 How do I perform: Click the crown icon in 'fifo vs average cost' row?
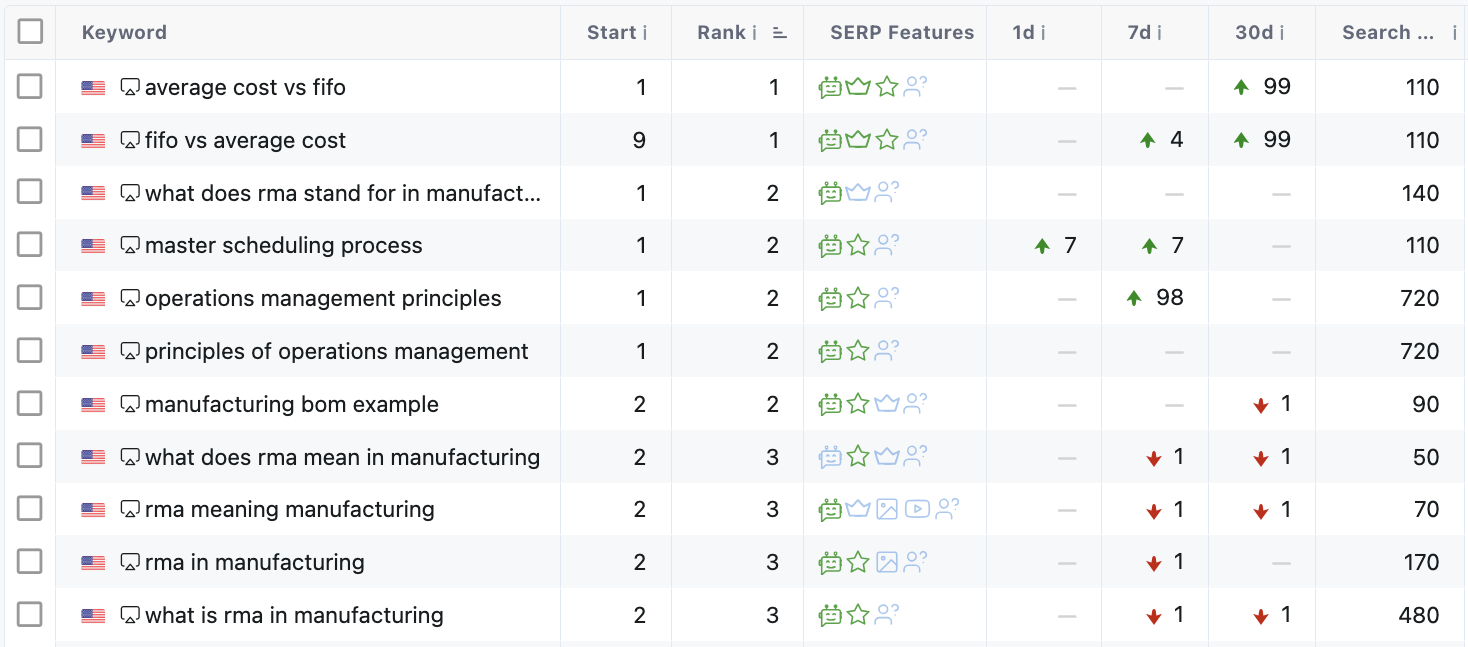pyautogui.click(x=858, y=140)
